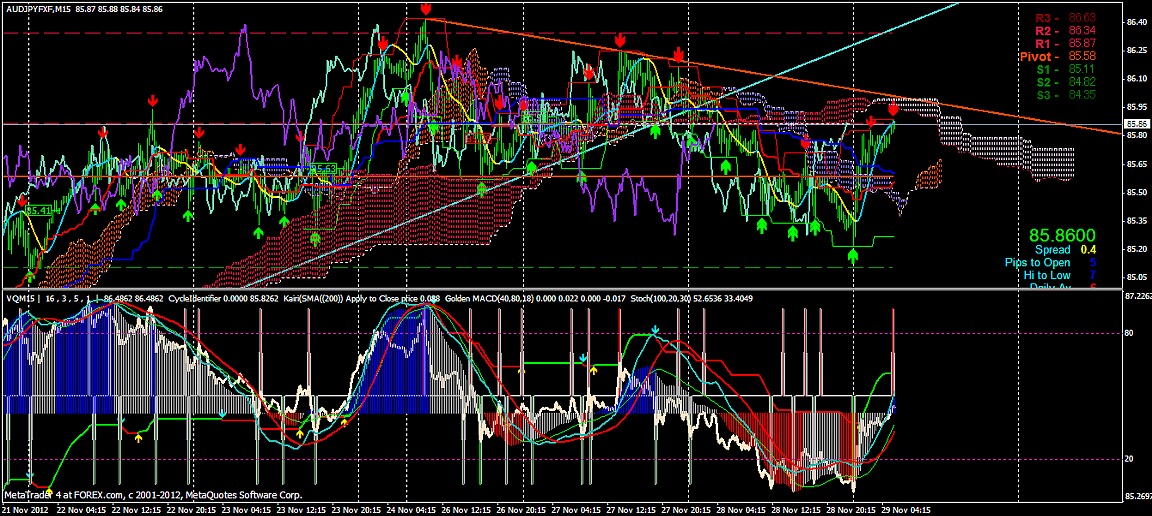Viewport: 1152px width, 516px height.
Task: Click the 85.86 current price marker on price axis
Action: (x=1134, y=124)
